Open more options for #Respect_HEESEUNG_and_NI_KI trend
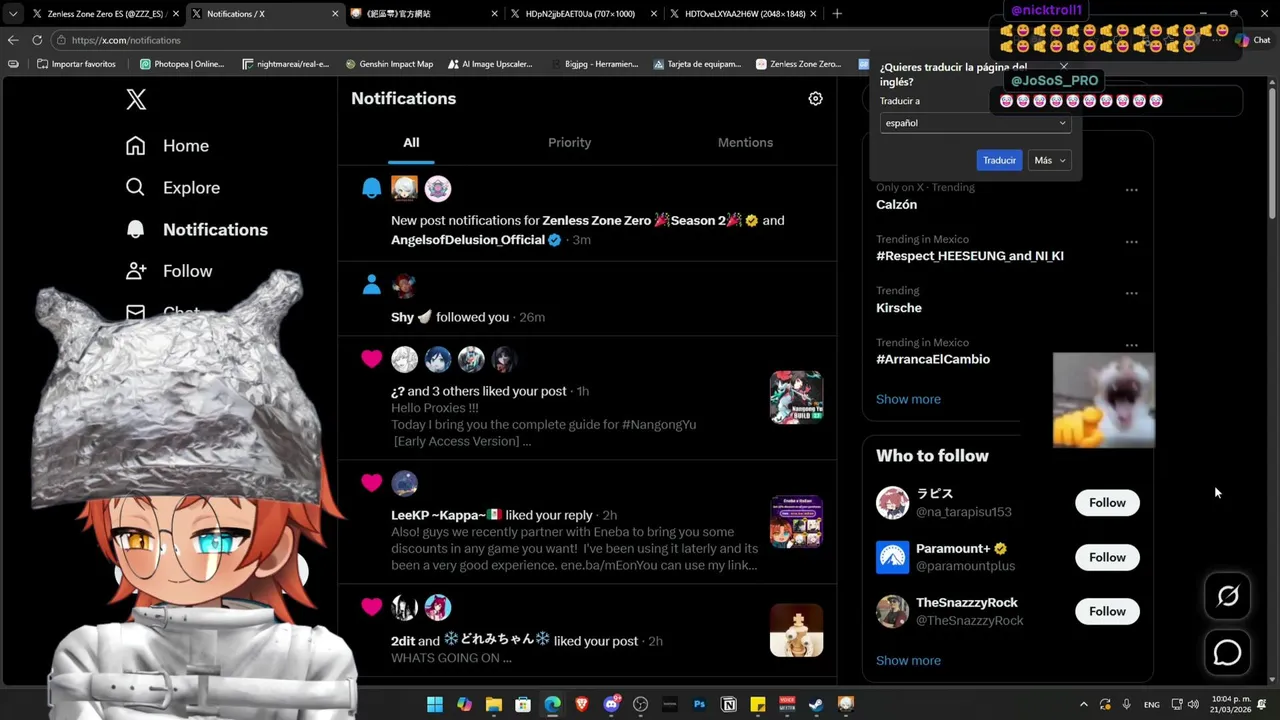Screen dimensions: 1280x720 point(1131,242)
